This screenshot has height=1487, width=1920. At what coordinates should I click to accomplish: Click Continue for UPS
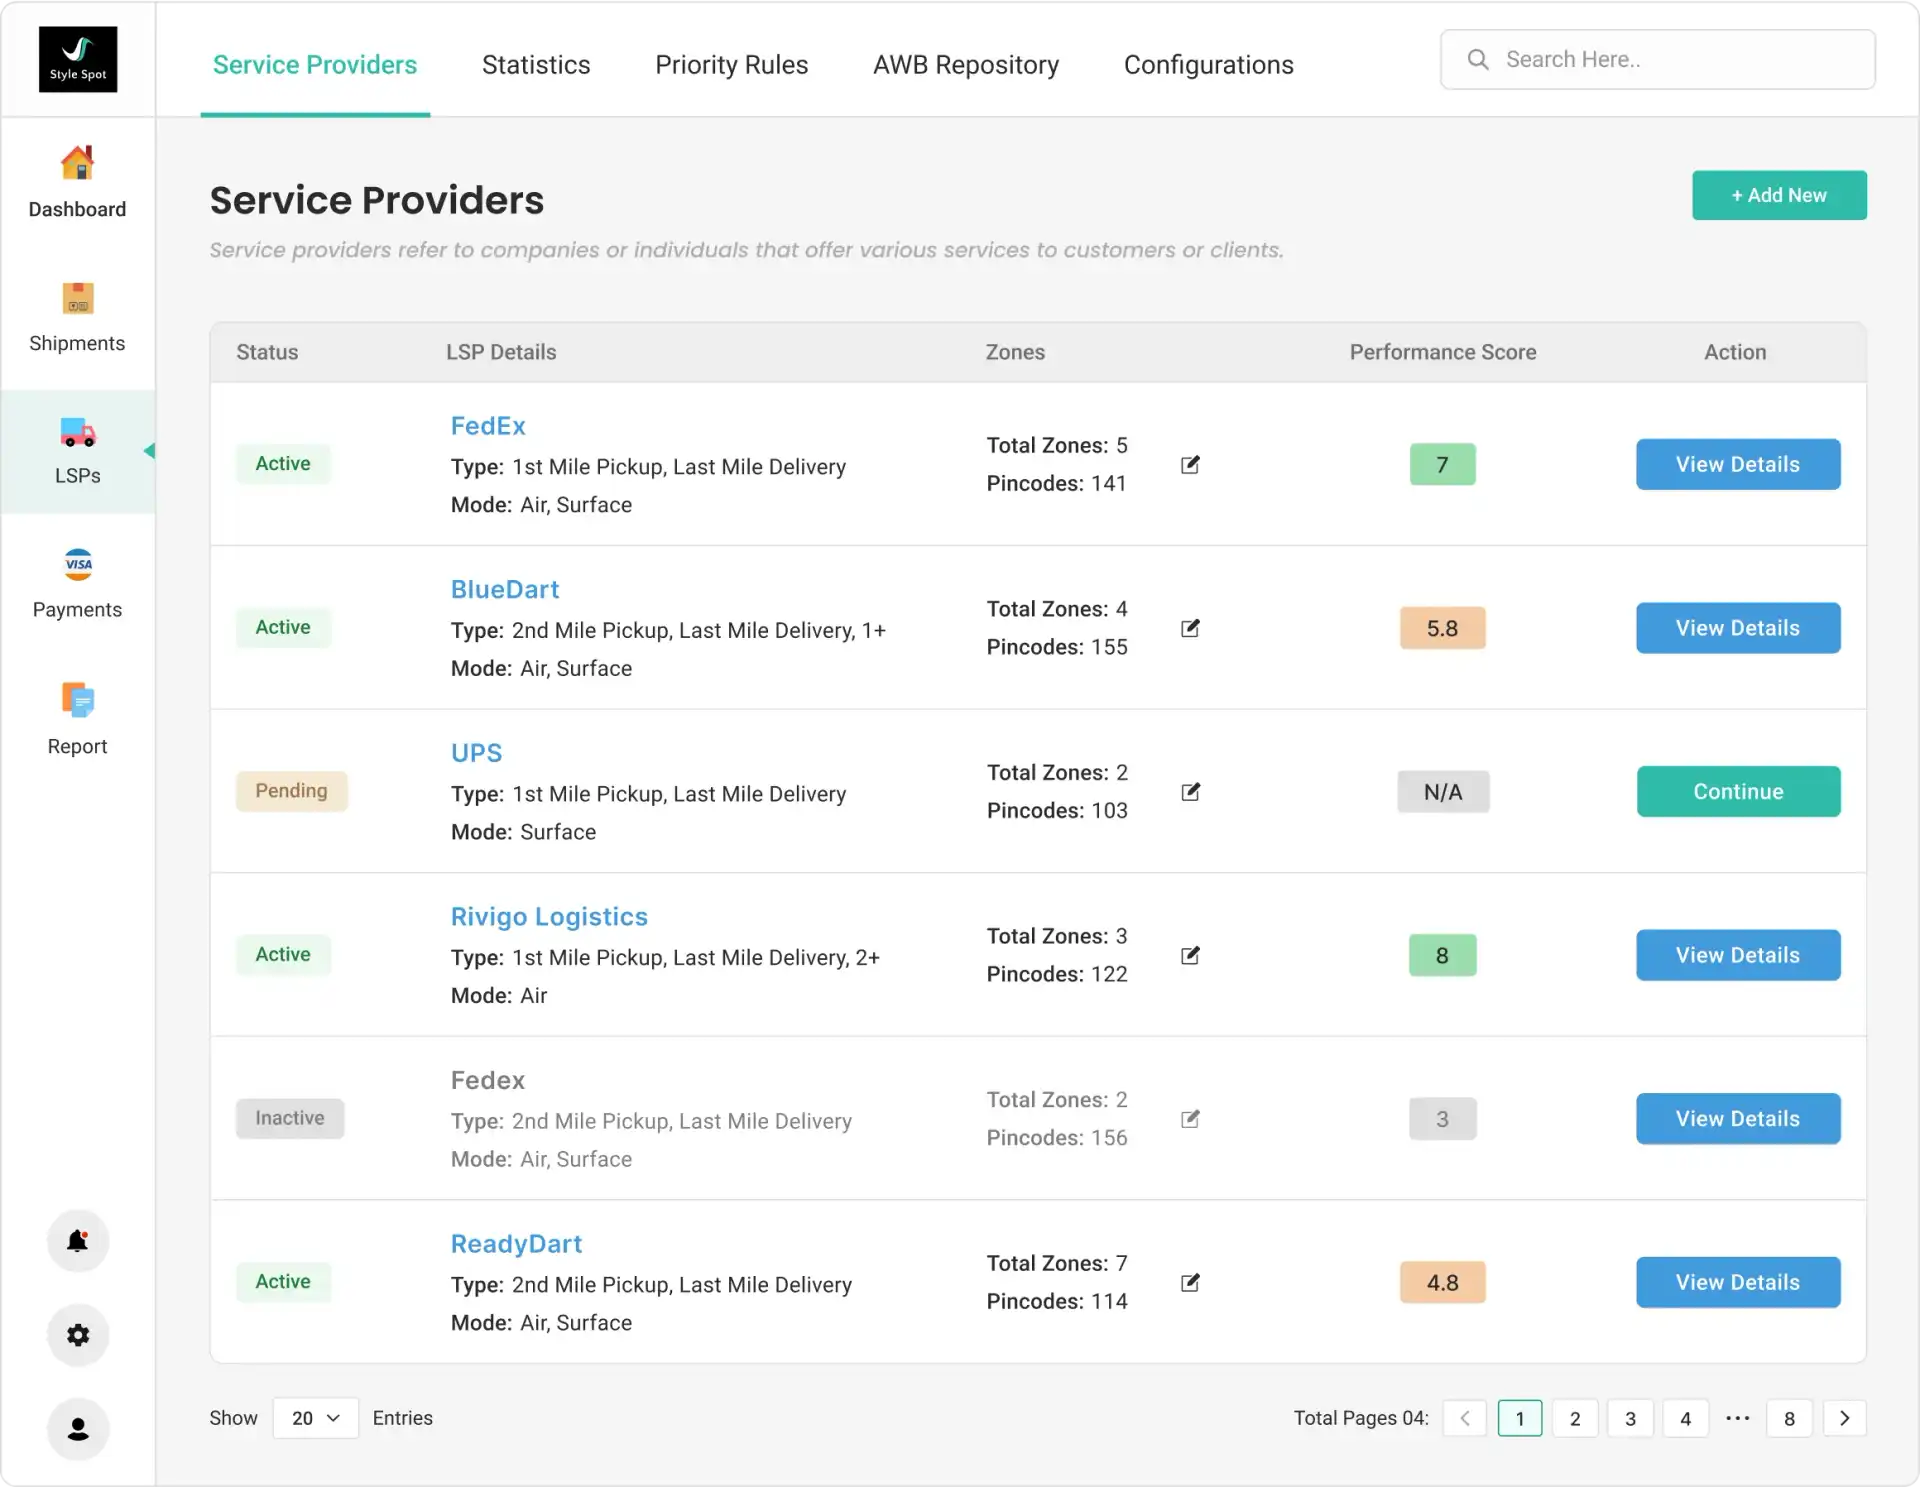(1738, 791)
